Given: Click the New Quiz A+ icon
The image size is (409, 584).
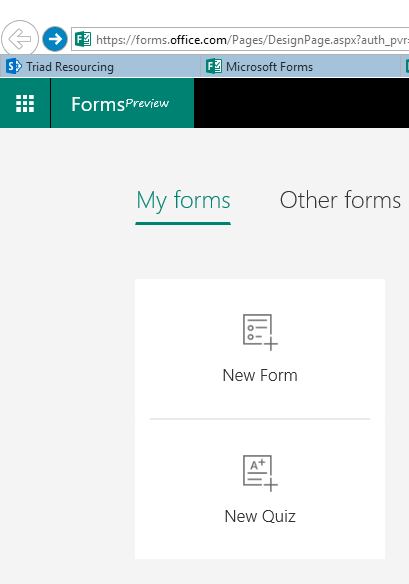Looking at the screenshot, I should pyautogui.click(x=260, y=473).
